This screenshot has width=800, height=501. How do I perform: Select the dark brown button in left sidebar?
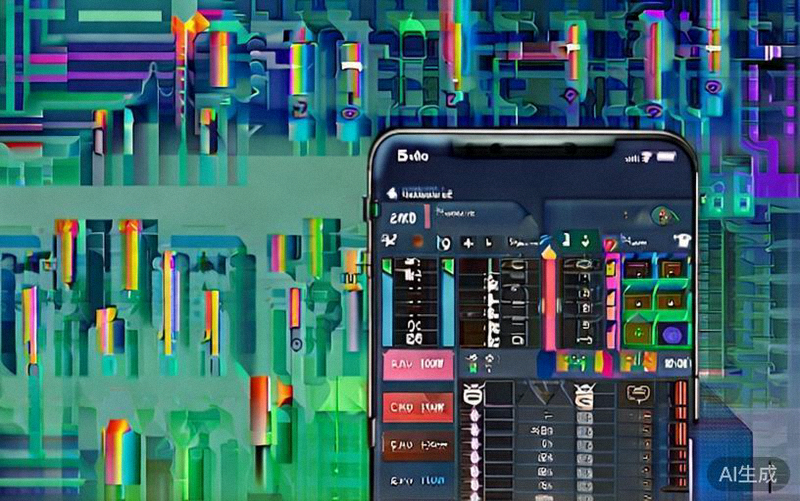pyautogui.click(x=417, y=444)
